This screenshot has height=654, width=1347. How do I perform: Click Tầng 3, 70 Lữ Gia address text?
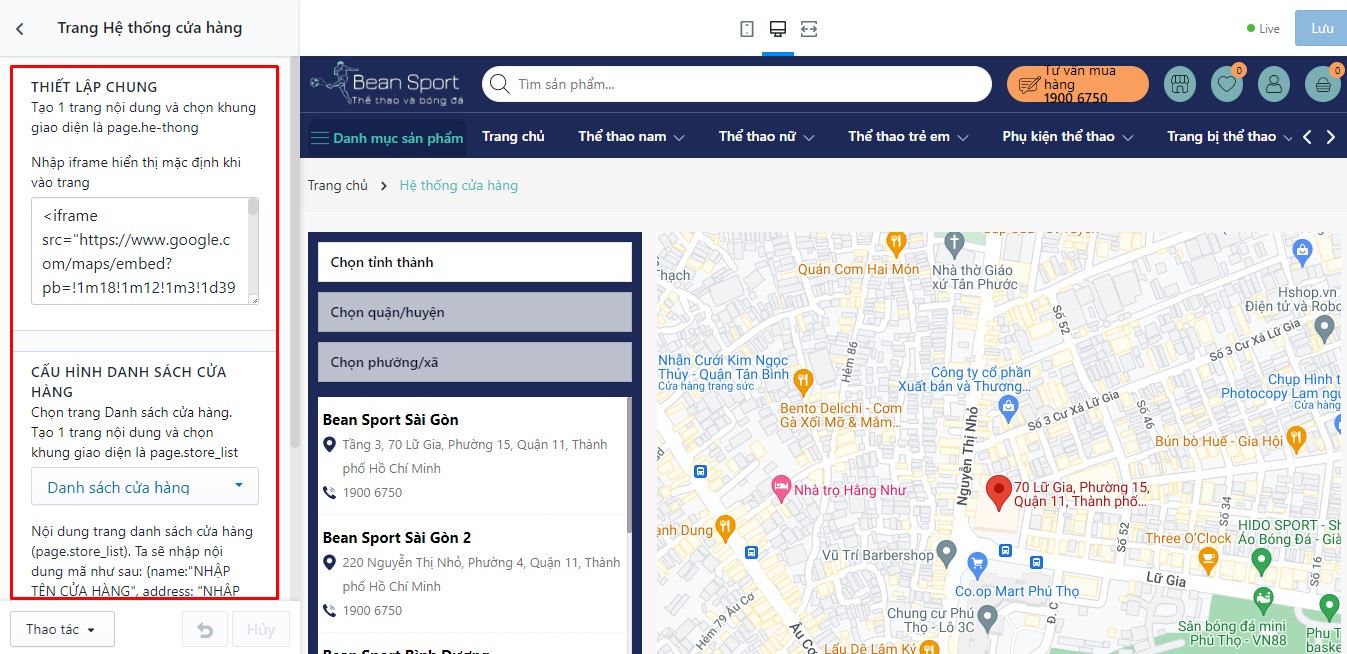[x=475, y=457]
